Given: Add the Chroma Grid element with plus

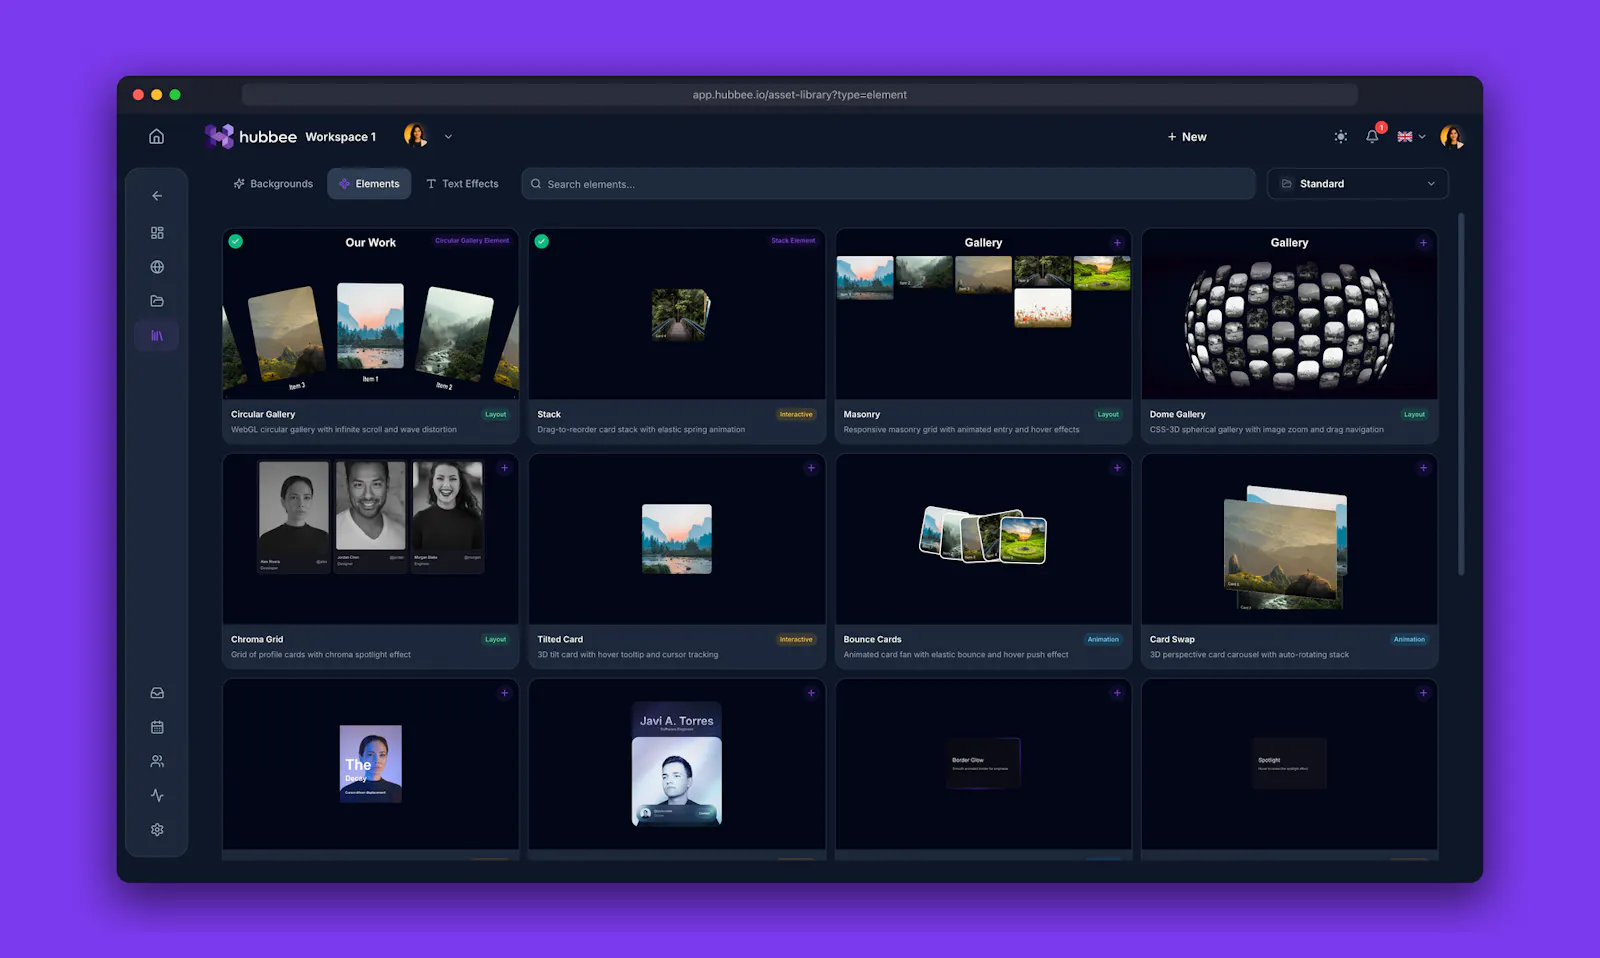Looking at the screenshot, I should click(x=504, y=468).
